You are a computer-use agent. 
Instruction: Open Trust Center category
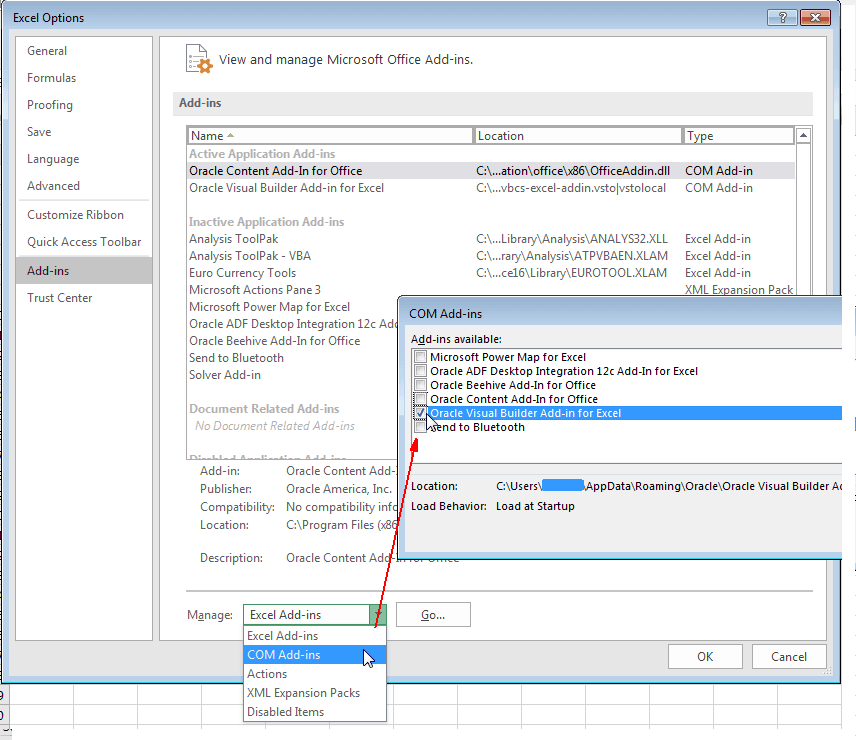coord(84,298)
